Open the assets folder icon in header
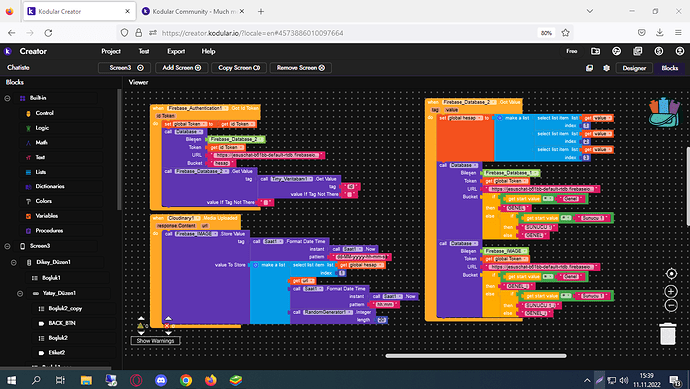Screen dimensions: 690x389 pyautogui.click(x=595, y=51)
